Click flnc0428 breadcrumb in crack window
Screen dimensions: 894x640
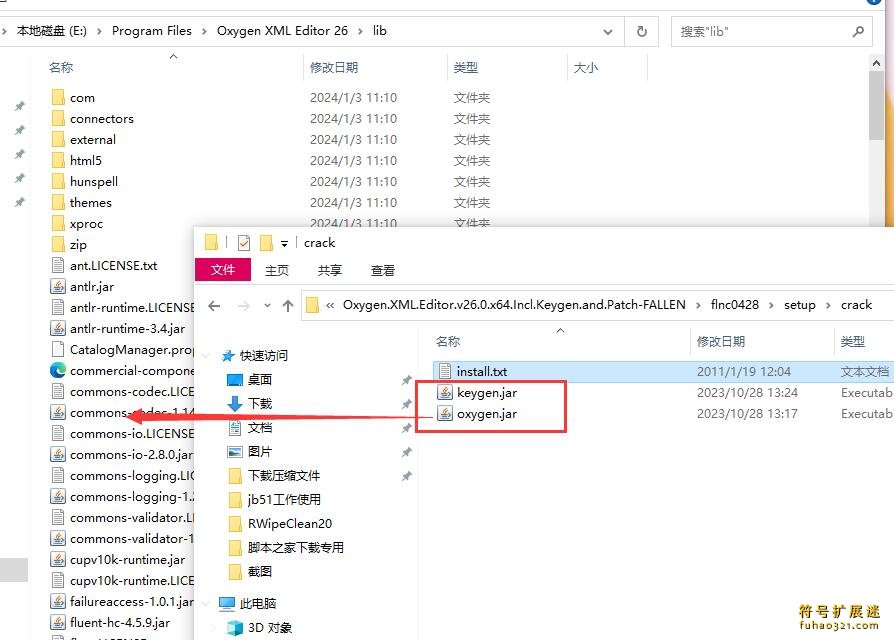pos(734,305)
